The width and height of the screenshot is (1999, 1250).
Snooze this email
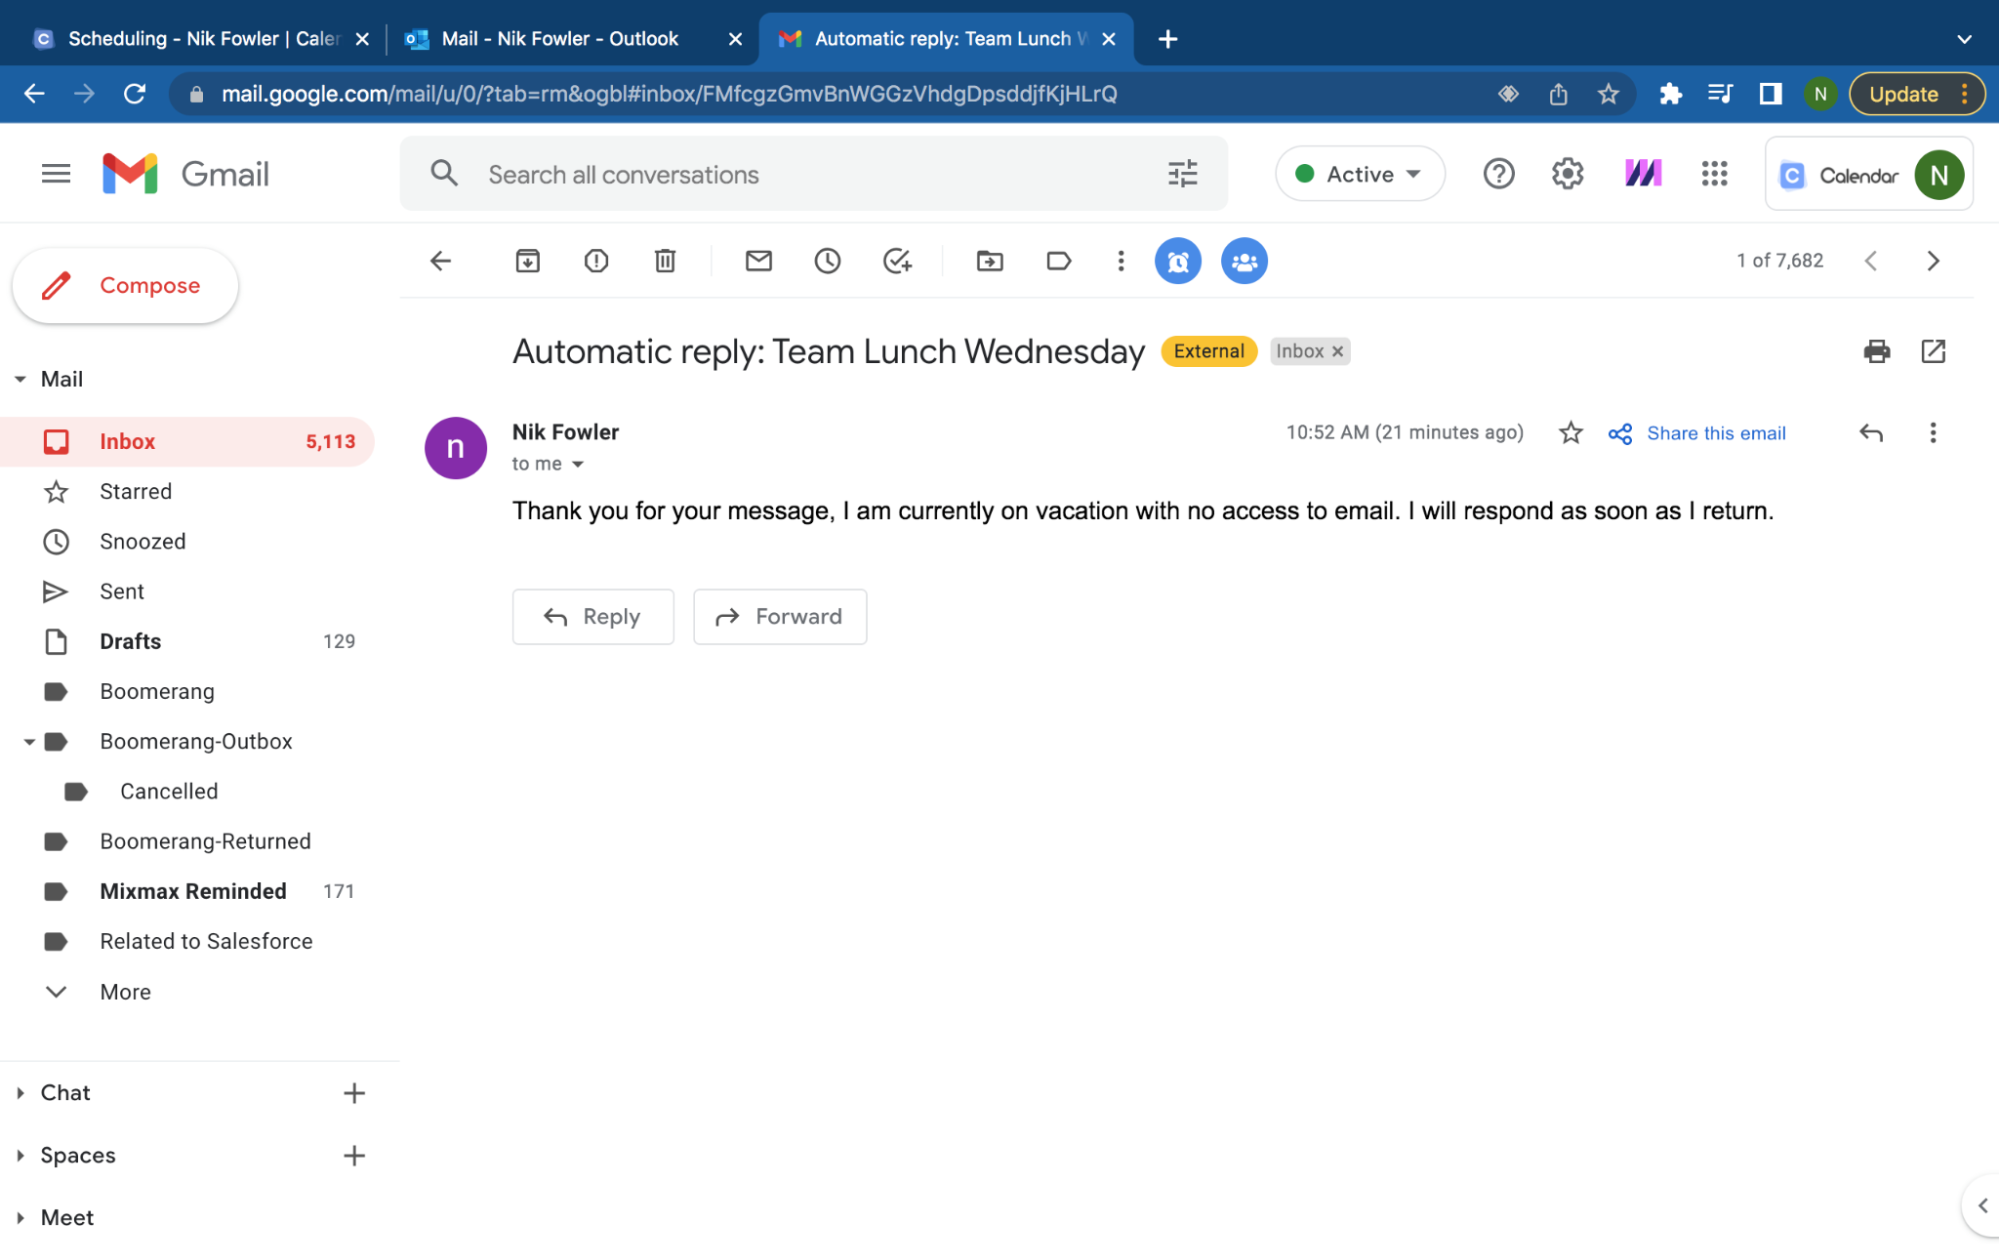point(828,261)
